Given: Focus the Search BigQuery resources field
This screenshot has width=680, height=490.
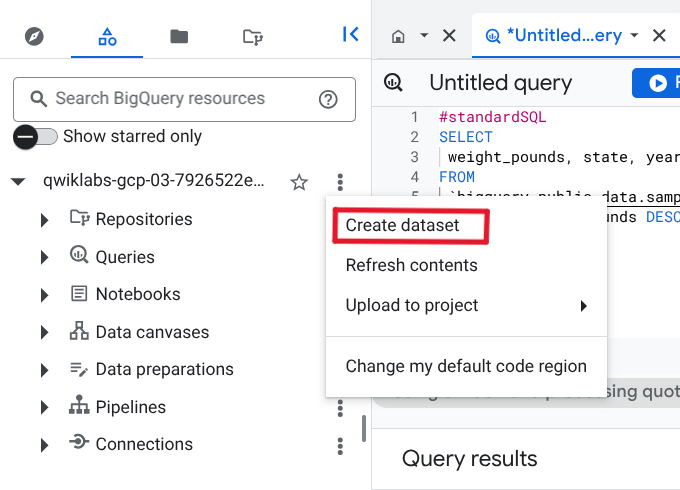Looking at the screenshot, I should (184, 99).
